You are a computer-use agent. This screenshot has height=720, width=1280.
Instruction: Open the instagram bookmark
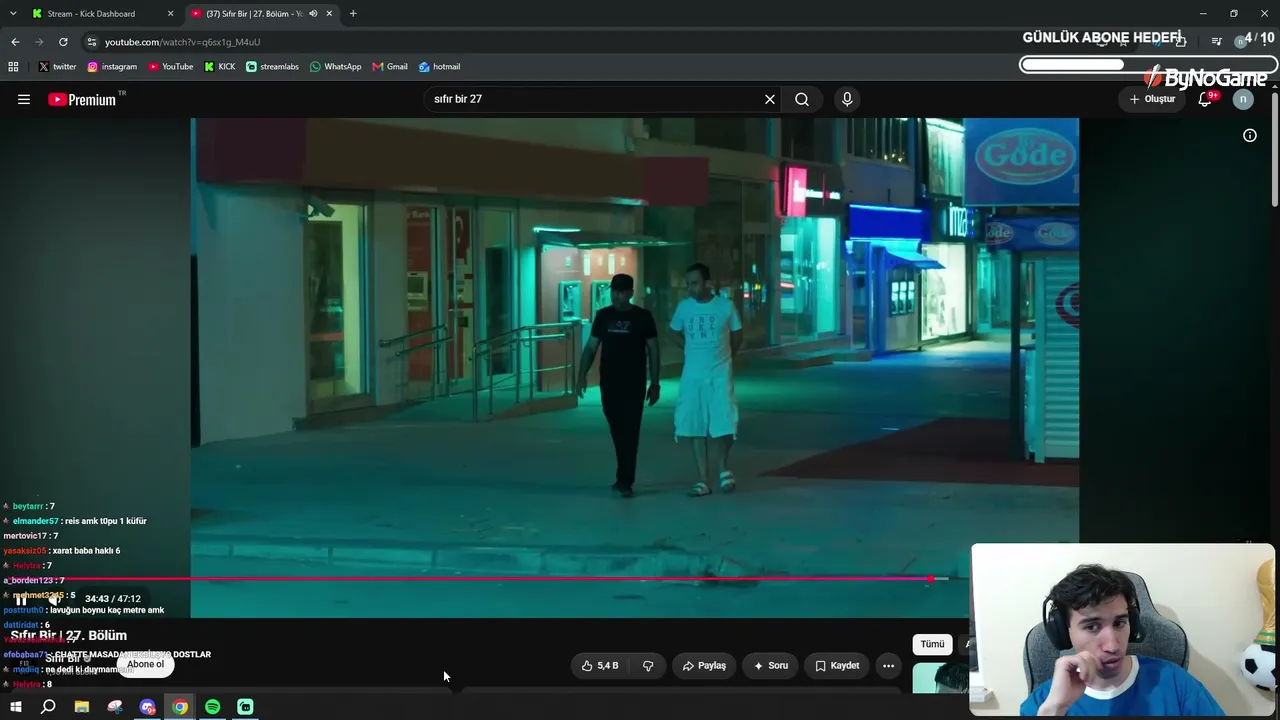click(x=112, y=67)
